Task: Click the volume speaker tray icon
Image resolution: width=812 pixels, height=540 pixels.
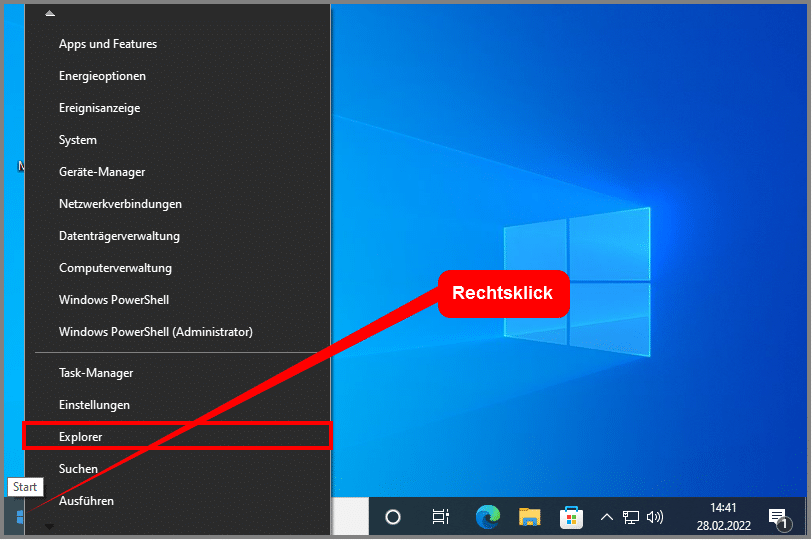Action: point(655,517)
